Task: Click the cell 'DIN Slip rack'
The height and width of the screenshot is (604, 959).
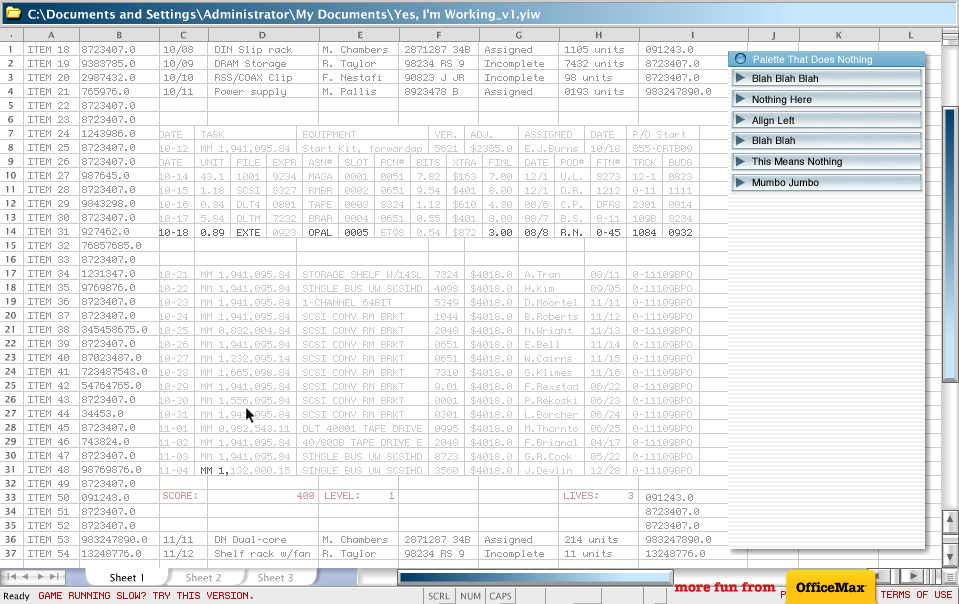Action: click(x=263, y=50)
